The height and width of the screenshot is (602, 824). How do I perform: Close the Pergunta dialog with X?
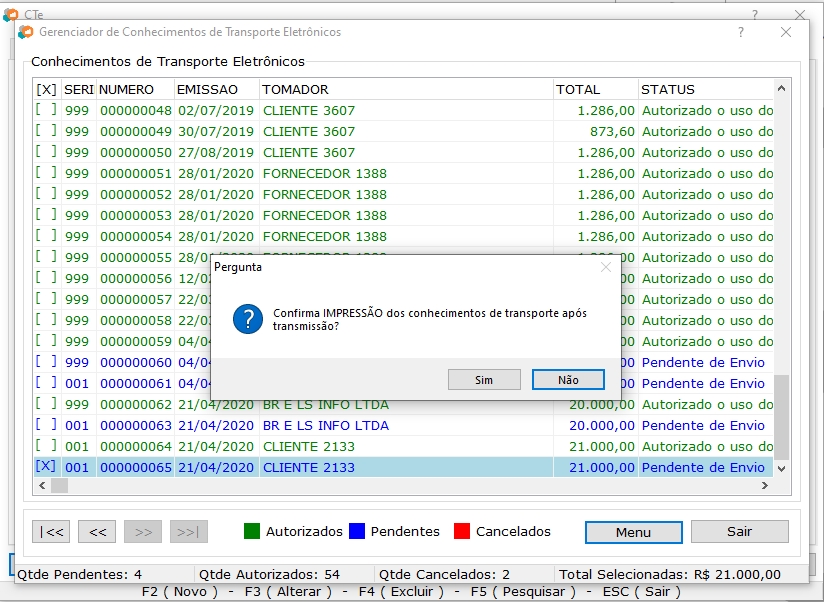pos(605,267)
